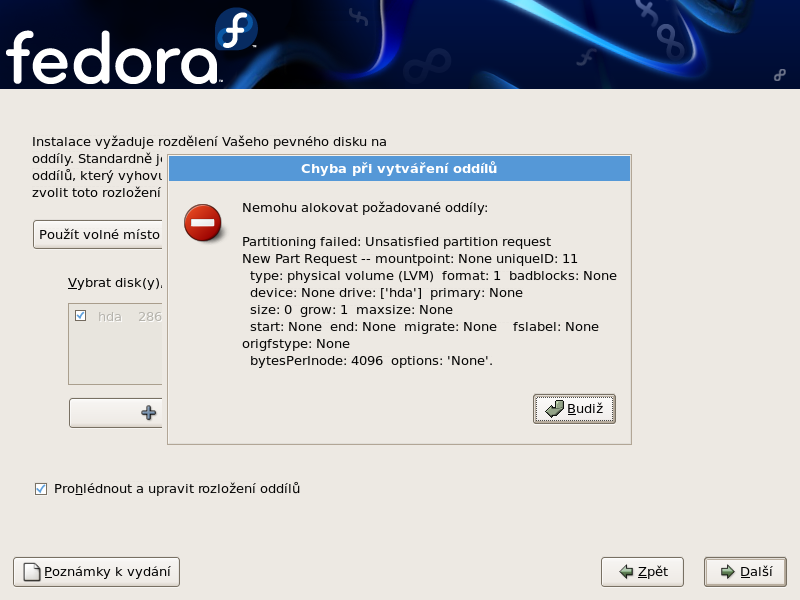Viewport: 800px width, 600px height.
Task: Open the Použít volné místo dropdown
Action: 98,235
